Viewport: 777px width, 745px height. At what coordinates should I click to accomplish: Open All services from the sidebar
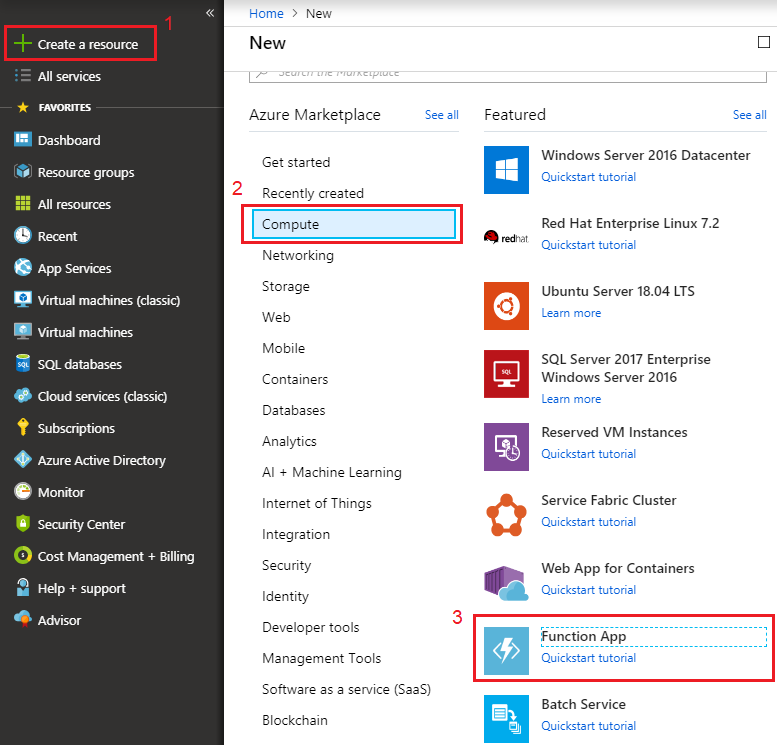point(69,76)
